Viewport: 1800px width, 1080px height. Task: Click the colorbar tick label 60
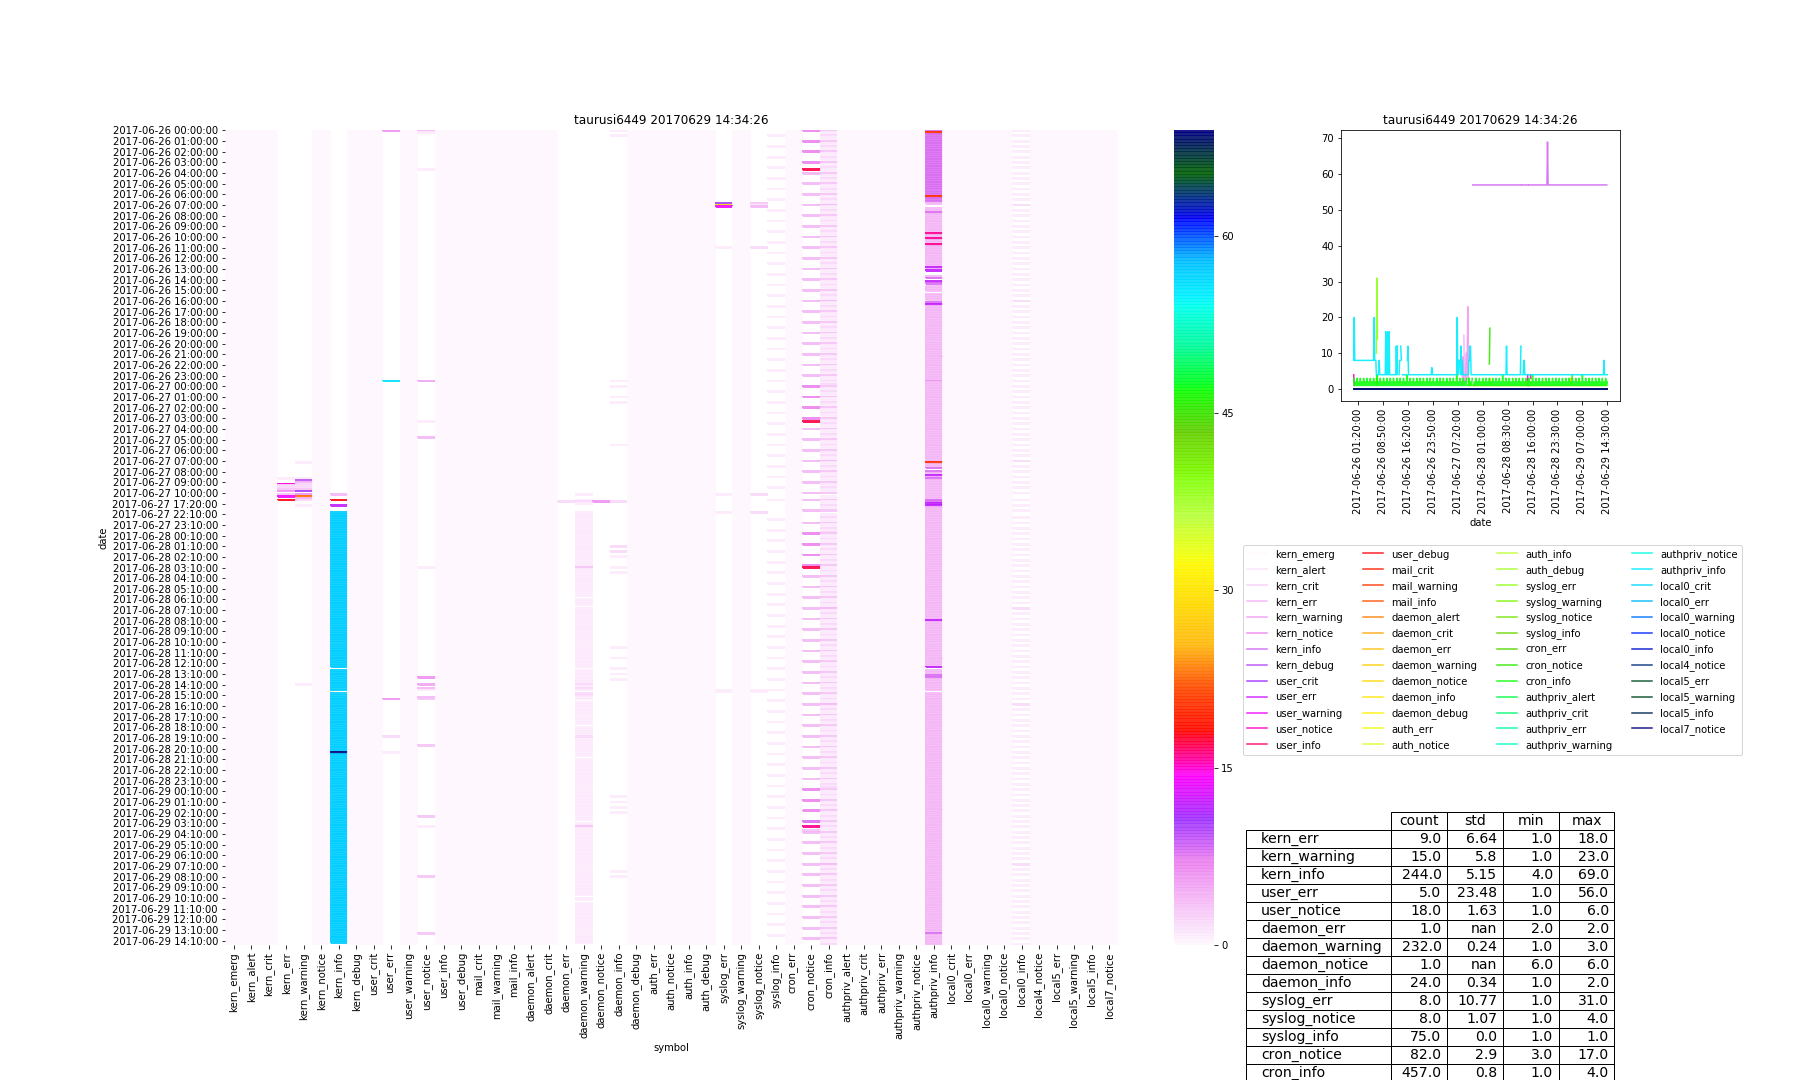pyautogui.click(x=1227, y=237)
